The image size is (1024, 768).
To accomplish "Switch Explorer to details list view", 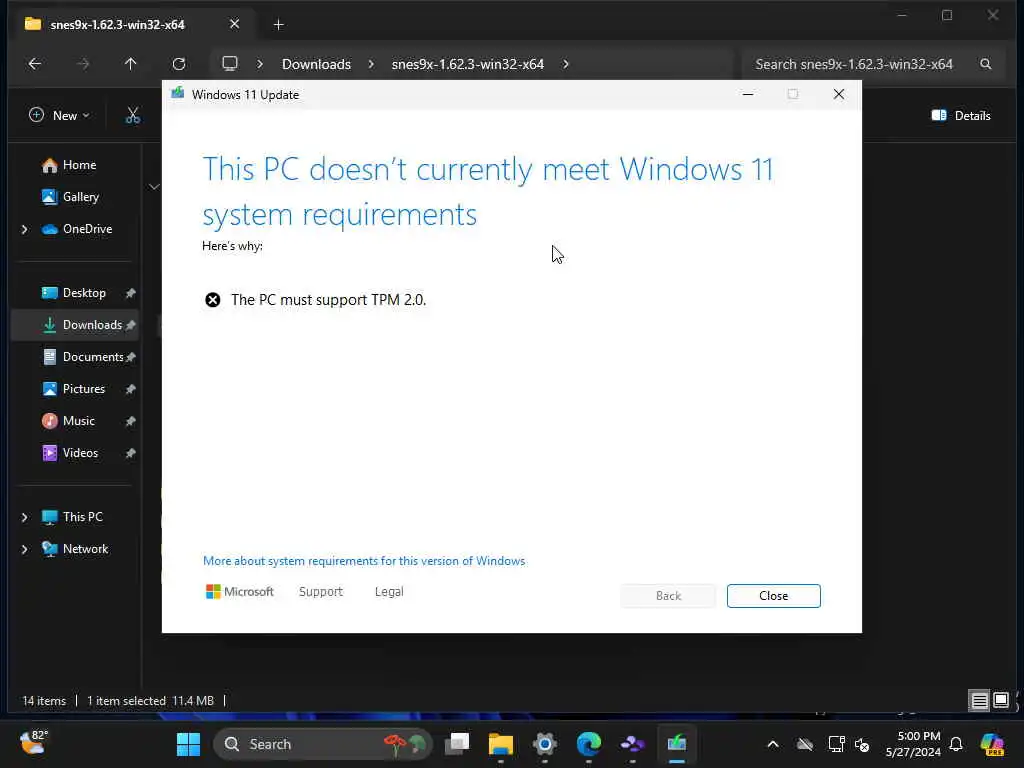I will [979, 701].
